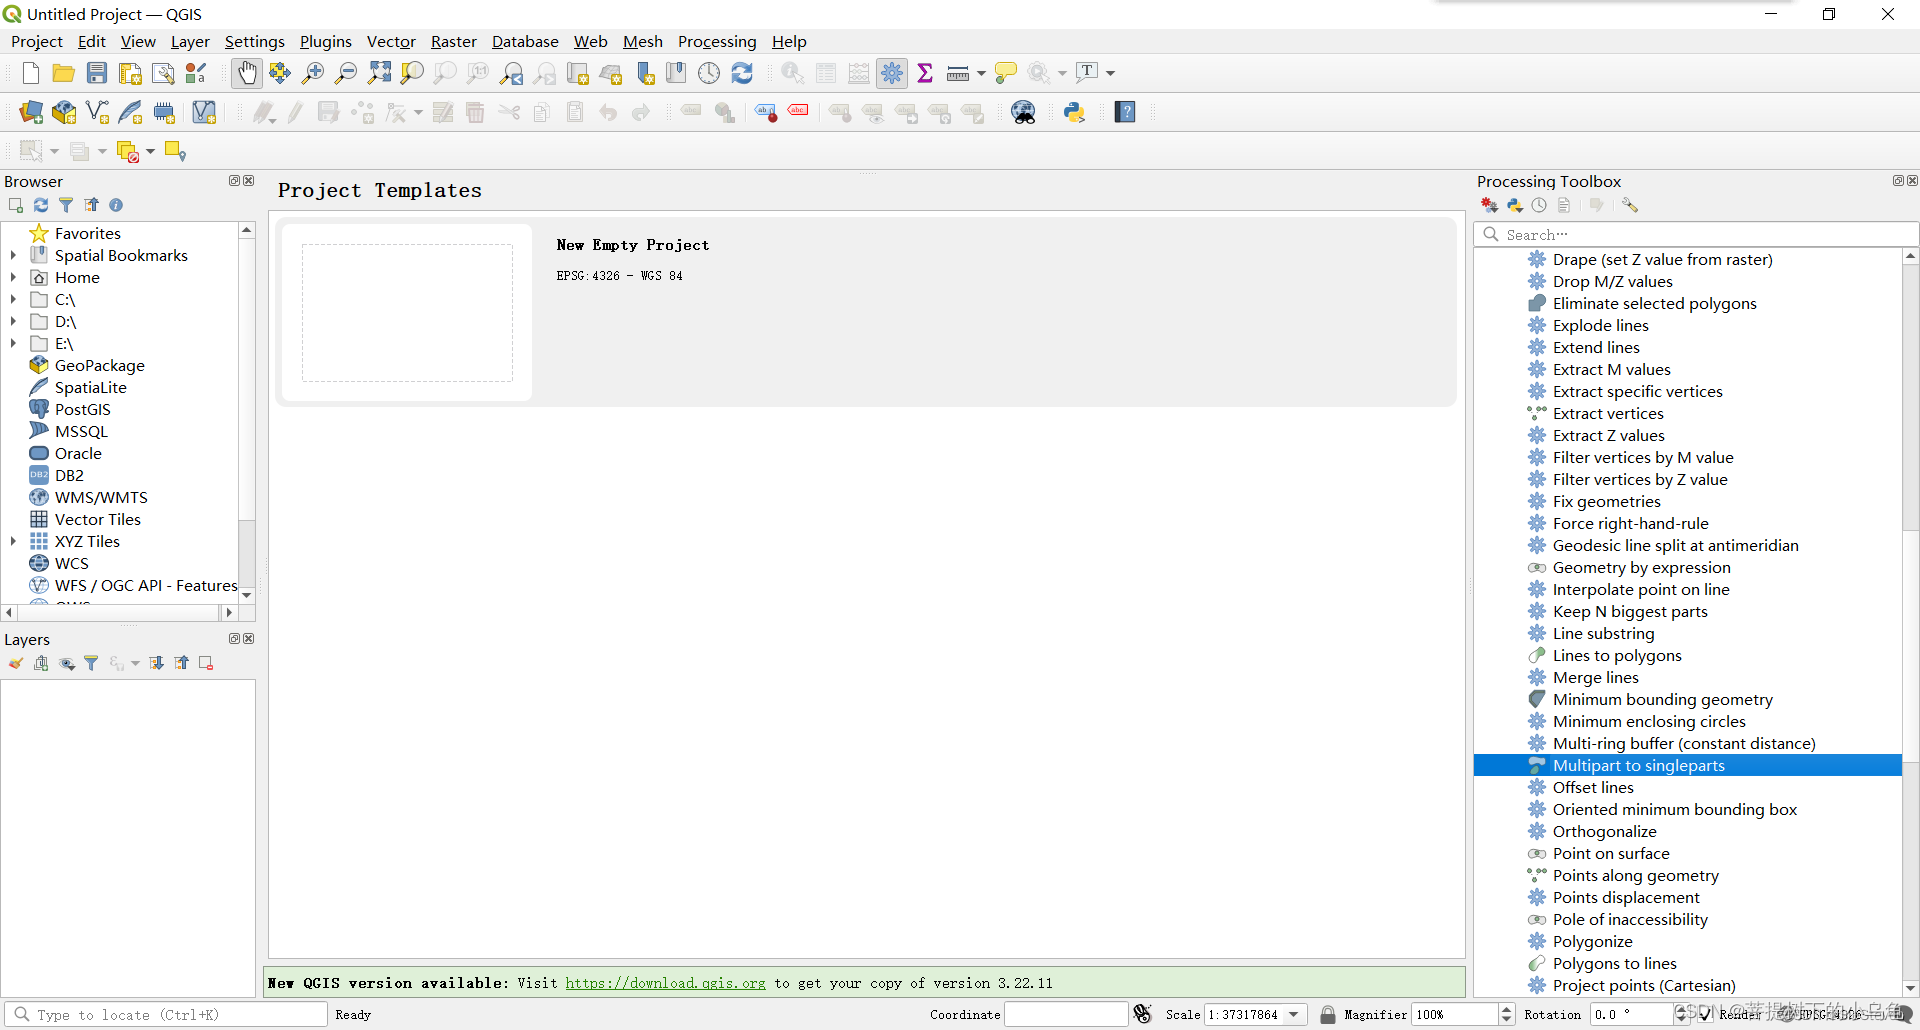The image size is (1920, 1030).
Task: Open the Temporal Controller clock icon
Action: [x=709, y=73]
